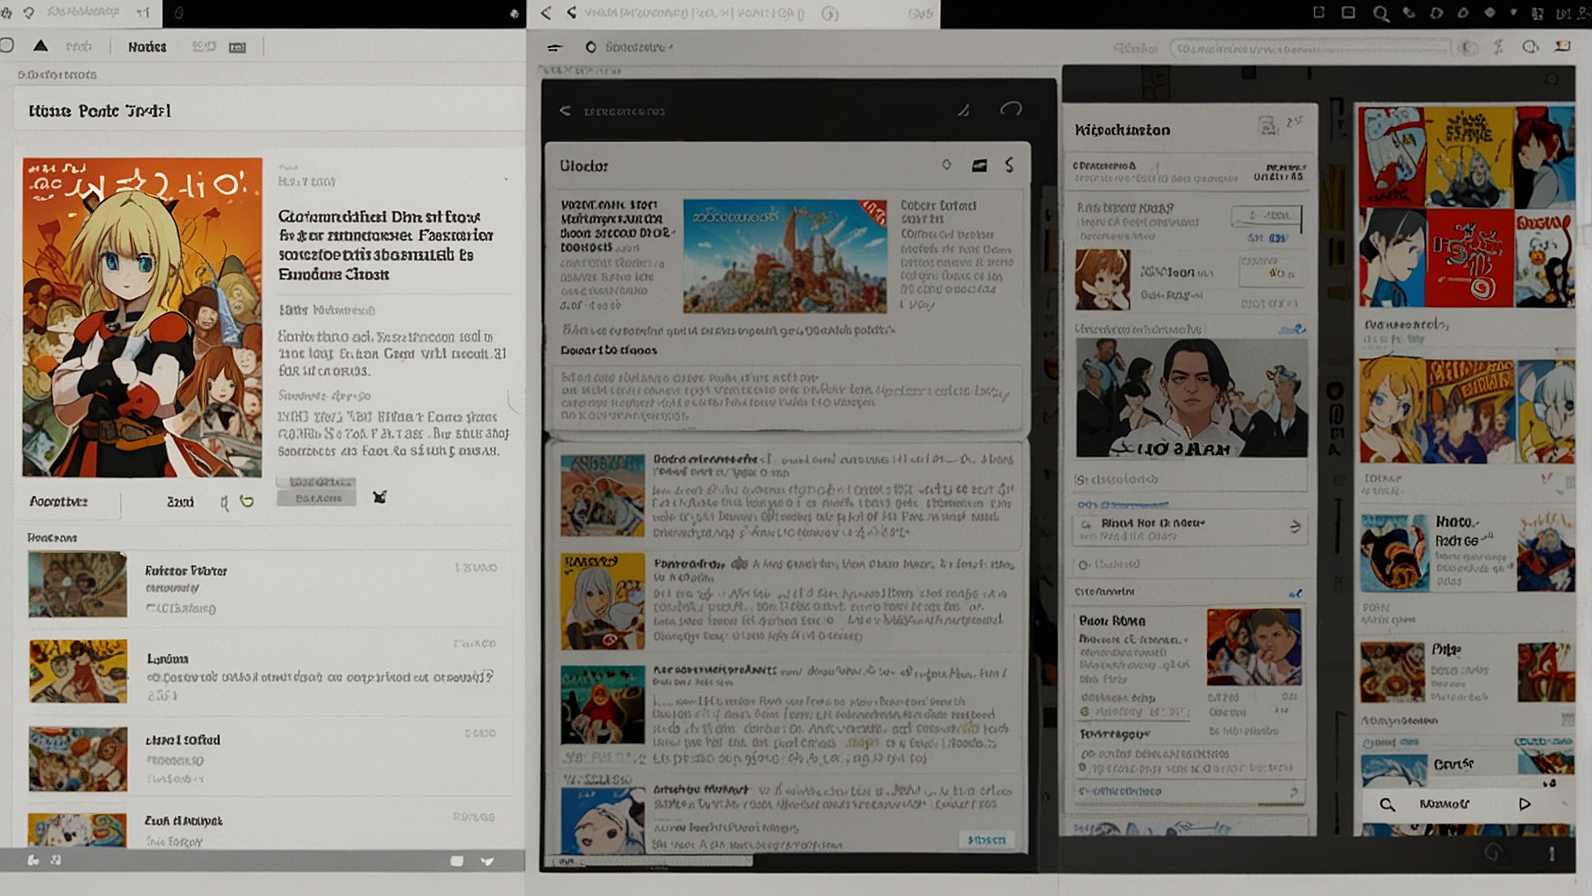This screenshot has height=896, width=1592.
Task: Click the diamond icon in top system bar
Action: 1490,13
